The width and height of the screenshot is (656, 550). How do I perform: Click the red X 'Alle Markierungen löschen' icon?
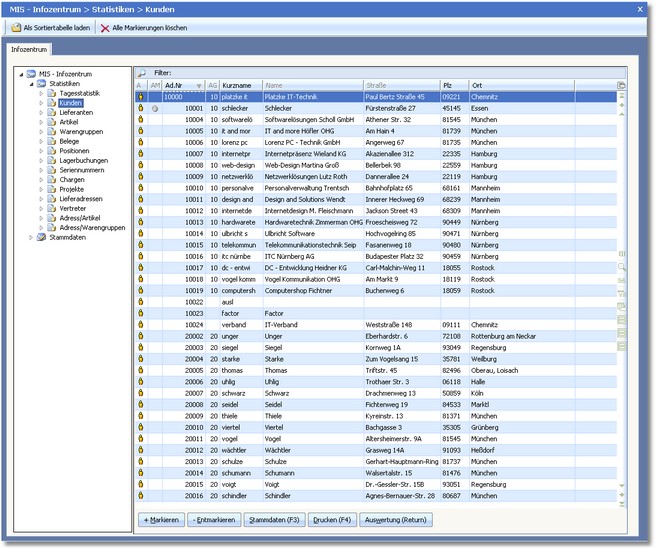click(105, 28)
